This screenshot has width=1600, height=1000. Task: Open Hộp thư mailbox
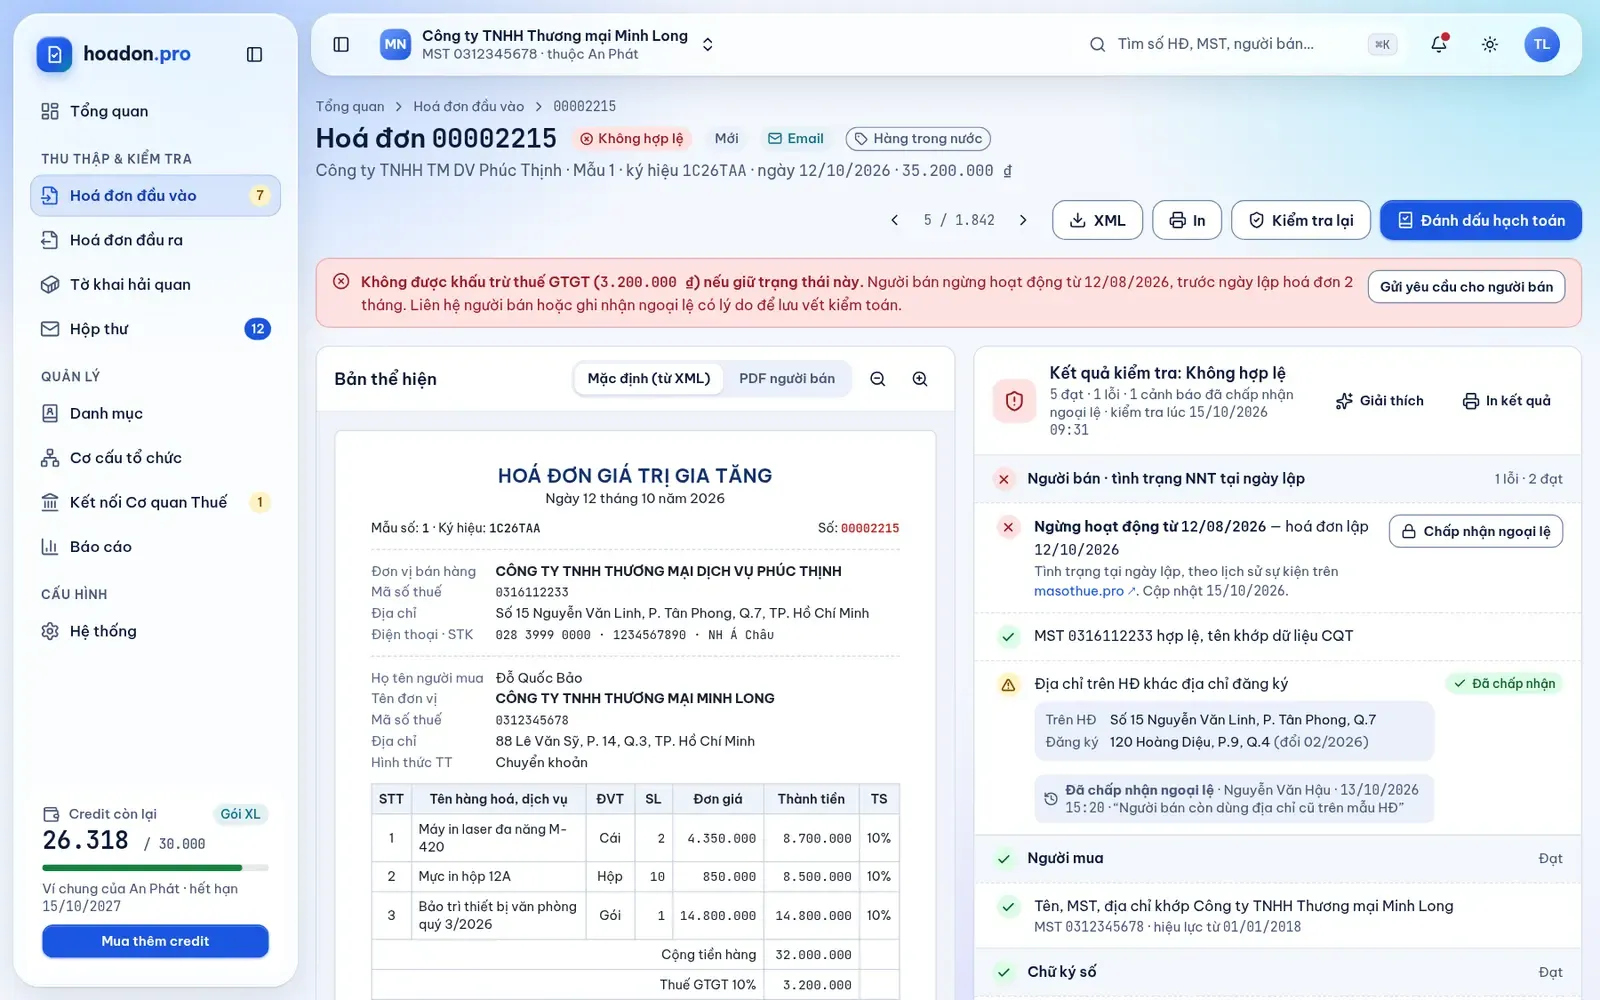[155, 329]
